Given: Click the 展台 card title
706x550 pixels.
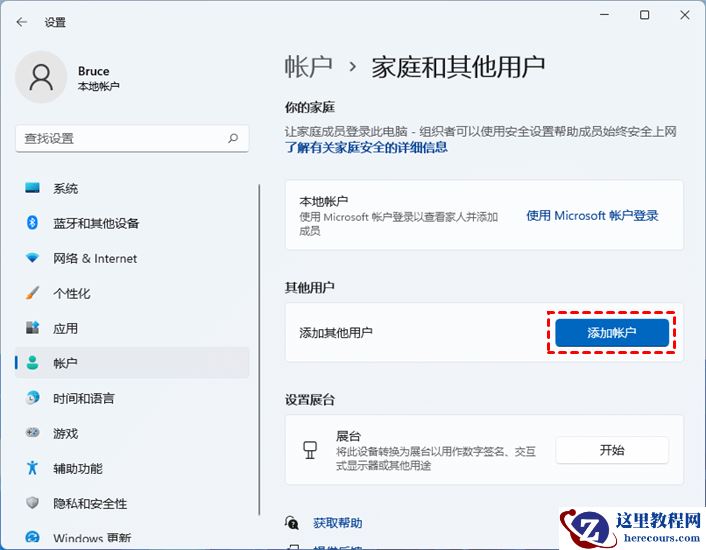Looking at the screenshot, I should 348,436.
